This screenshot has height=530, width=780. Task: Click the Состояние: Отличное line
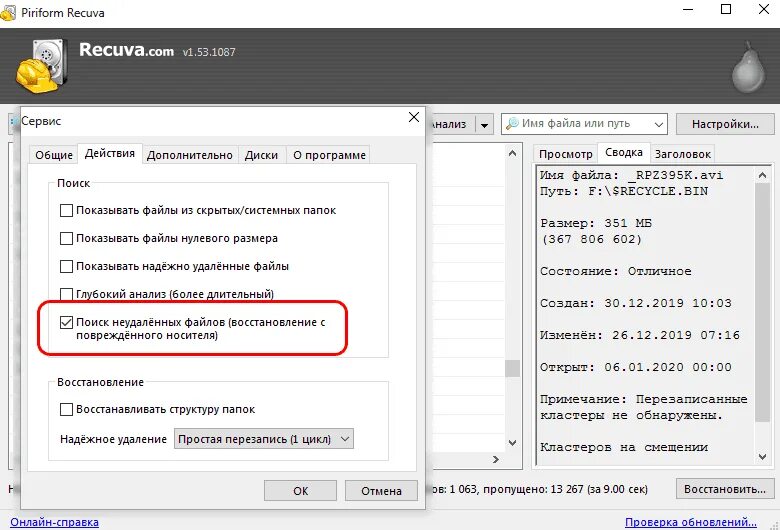(x=616, y=271)
